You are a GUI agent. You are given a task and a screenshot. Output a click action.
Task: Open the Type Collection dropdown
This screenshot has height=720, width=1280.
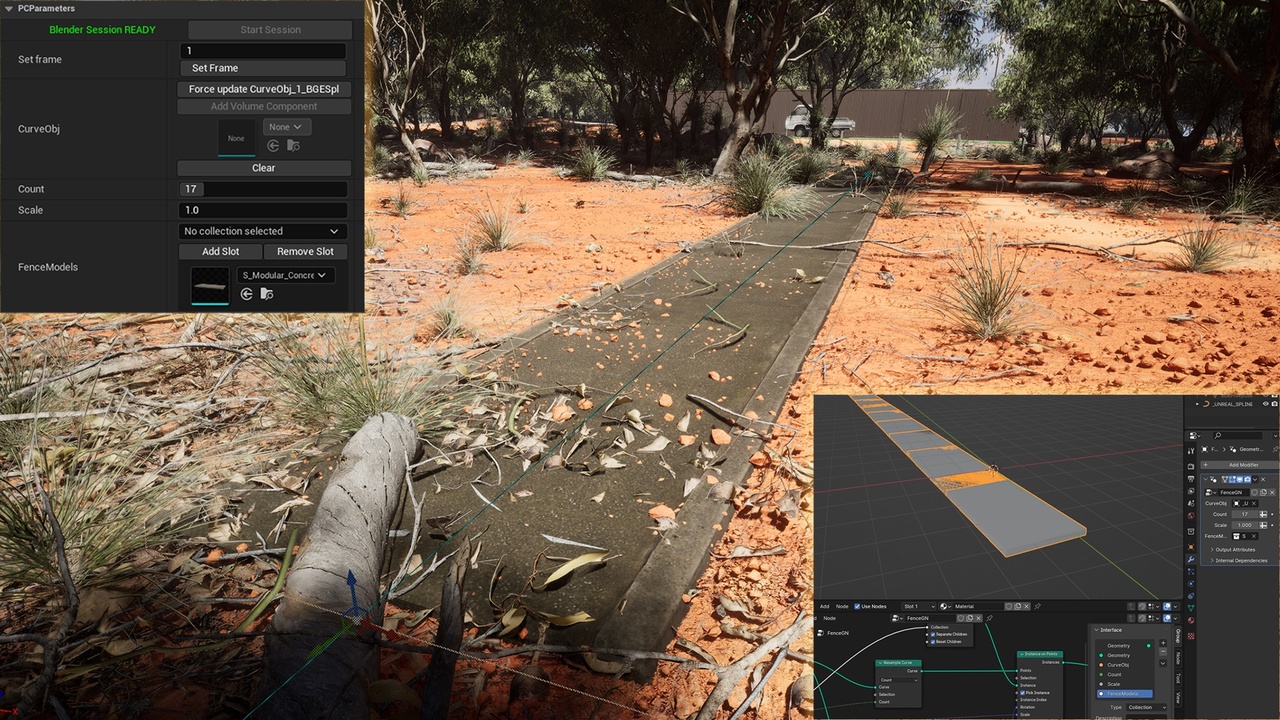(1146, 707)
